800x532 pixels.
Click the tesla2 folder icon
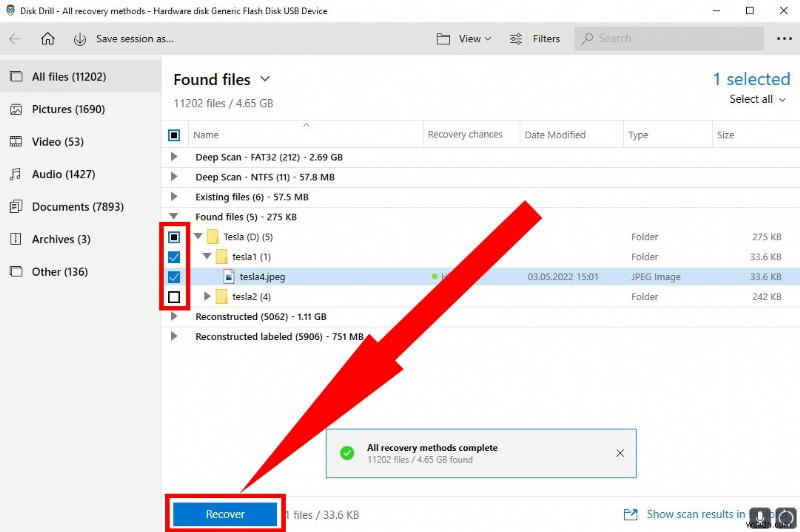coord(221,296)
